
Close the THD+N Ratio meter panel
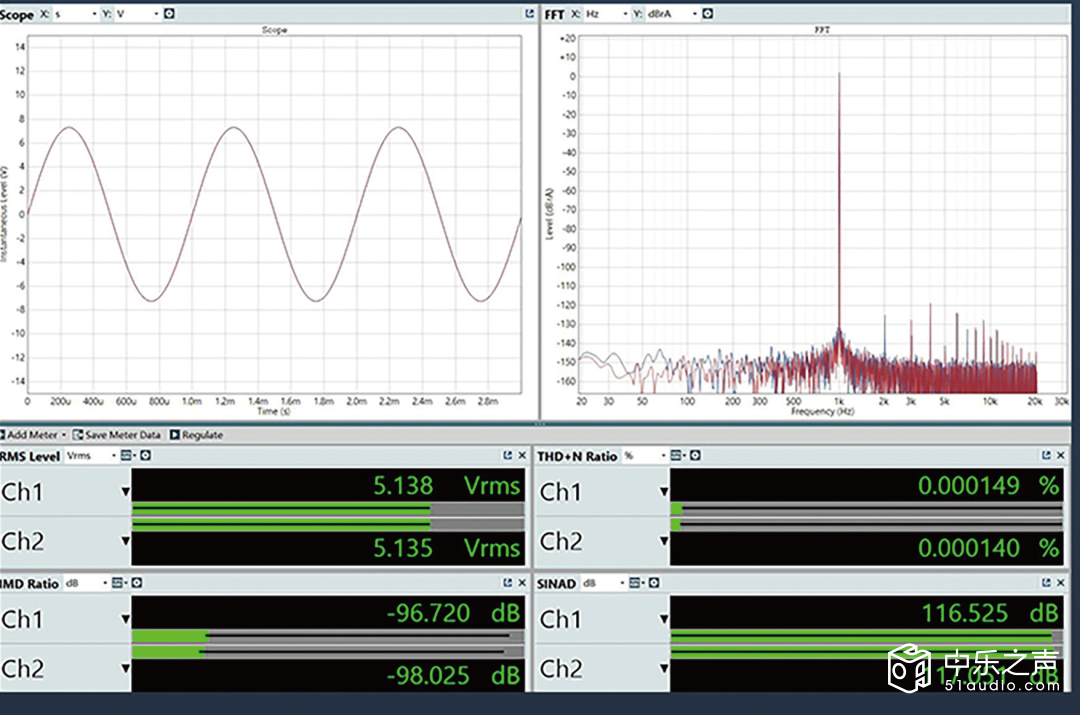[x=1061, y=456]
